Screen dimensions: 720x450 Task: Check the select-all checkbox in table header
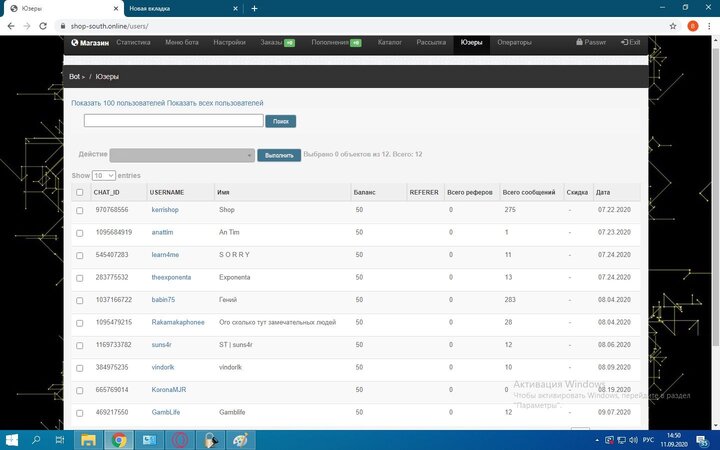(80, 192)
